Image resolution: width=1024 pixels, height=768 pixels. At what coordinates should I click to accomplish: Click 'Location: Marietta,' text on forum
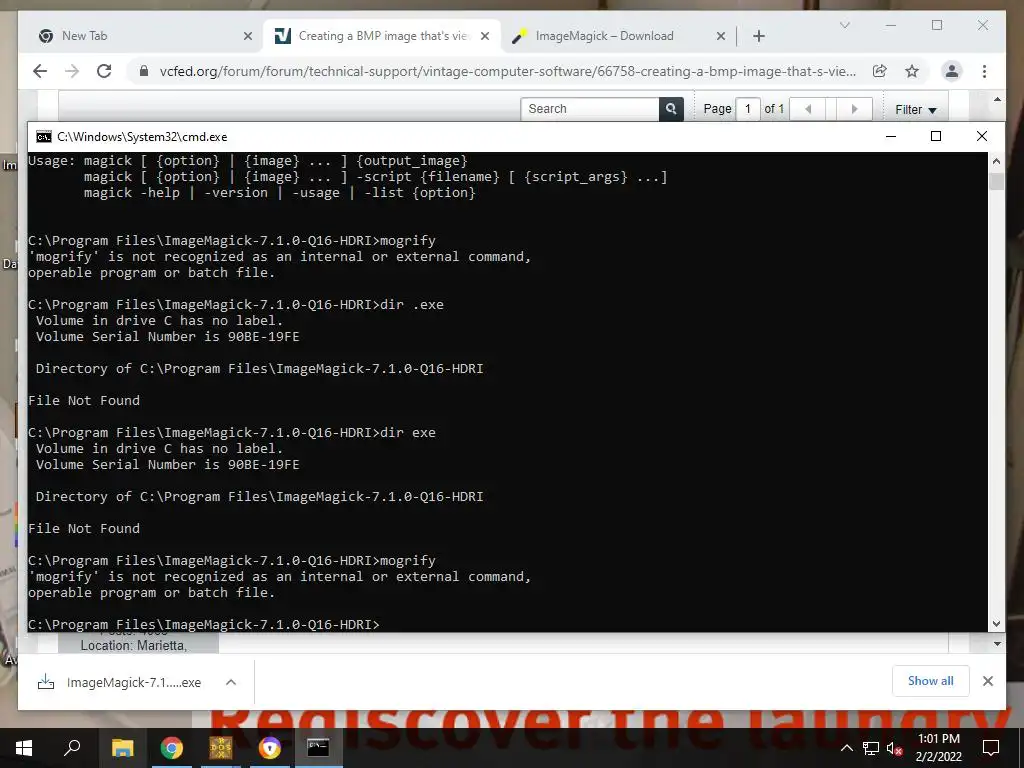[134, 645]
